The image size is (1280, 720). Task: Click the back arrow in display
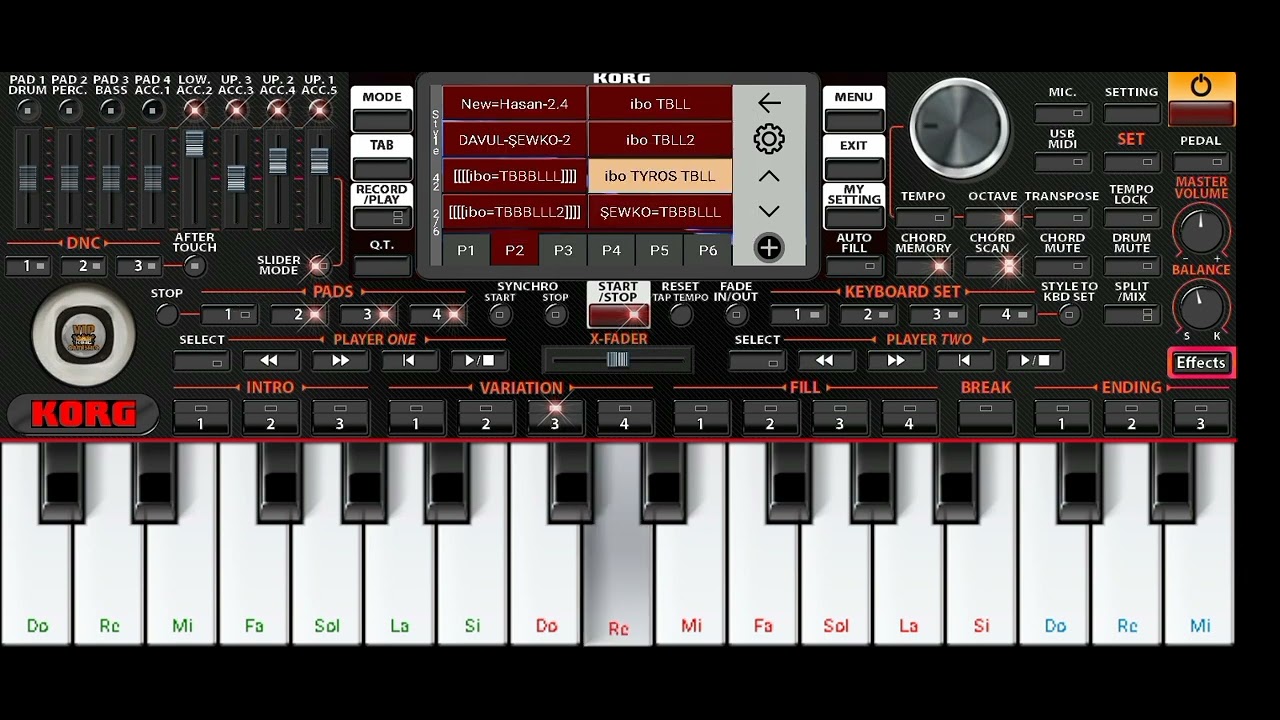[x=769, y=103]
